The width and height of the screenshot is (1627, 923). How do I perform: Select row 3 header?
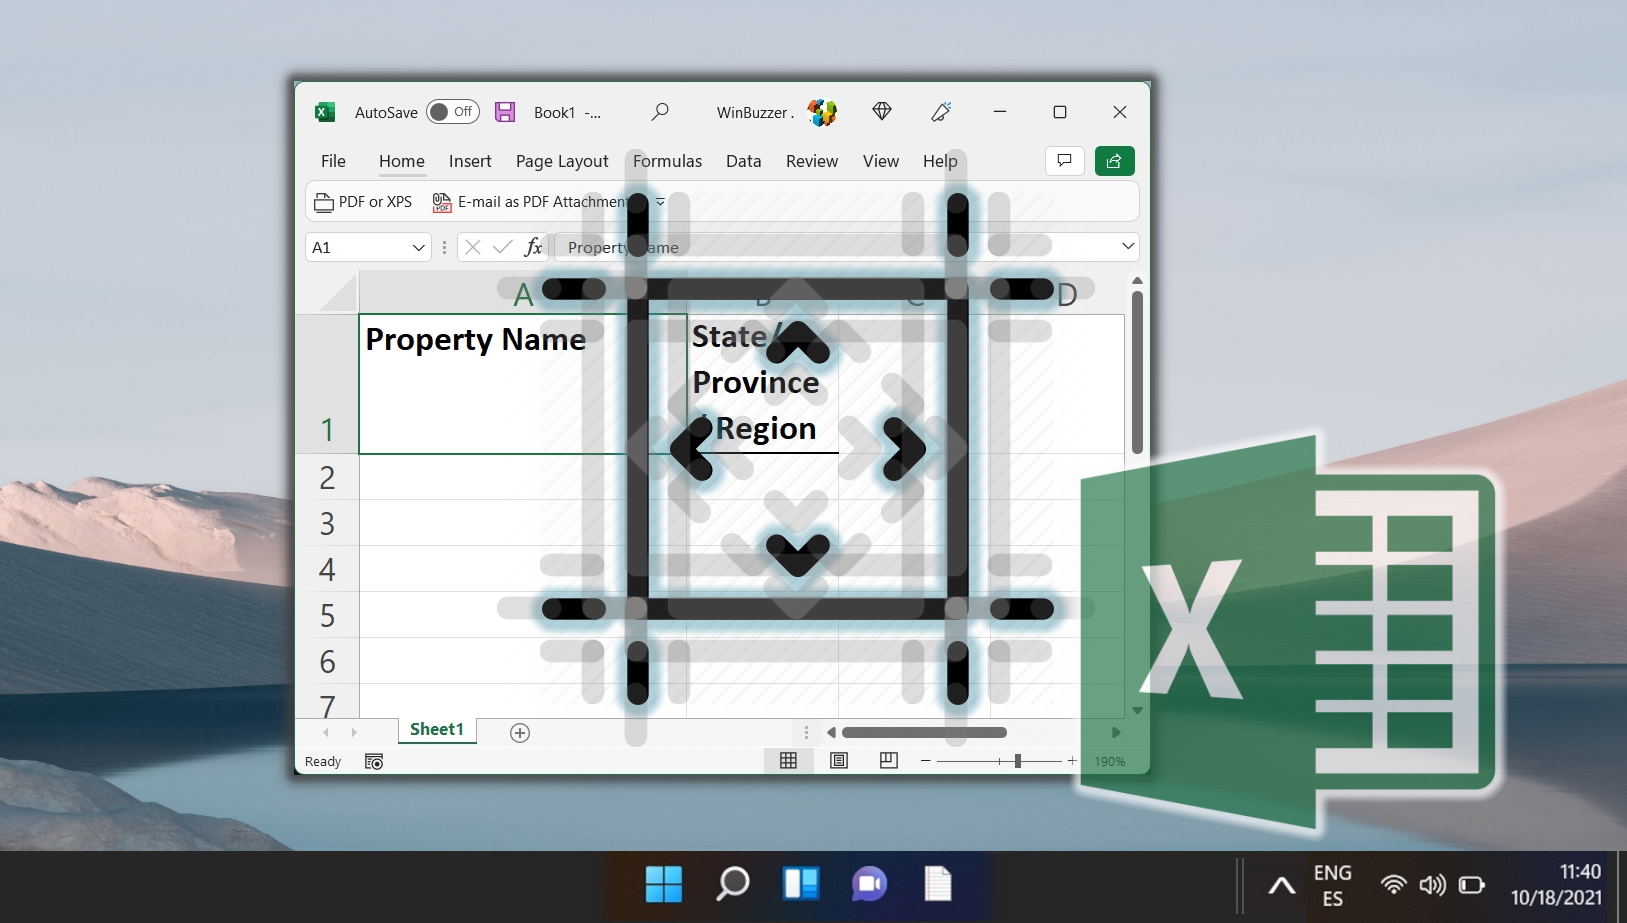[327, 523]
